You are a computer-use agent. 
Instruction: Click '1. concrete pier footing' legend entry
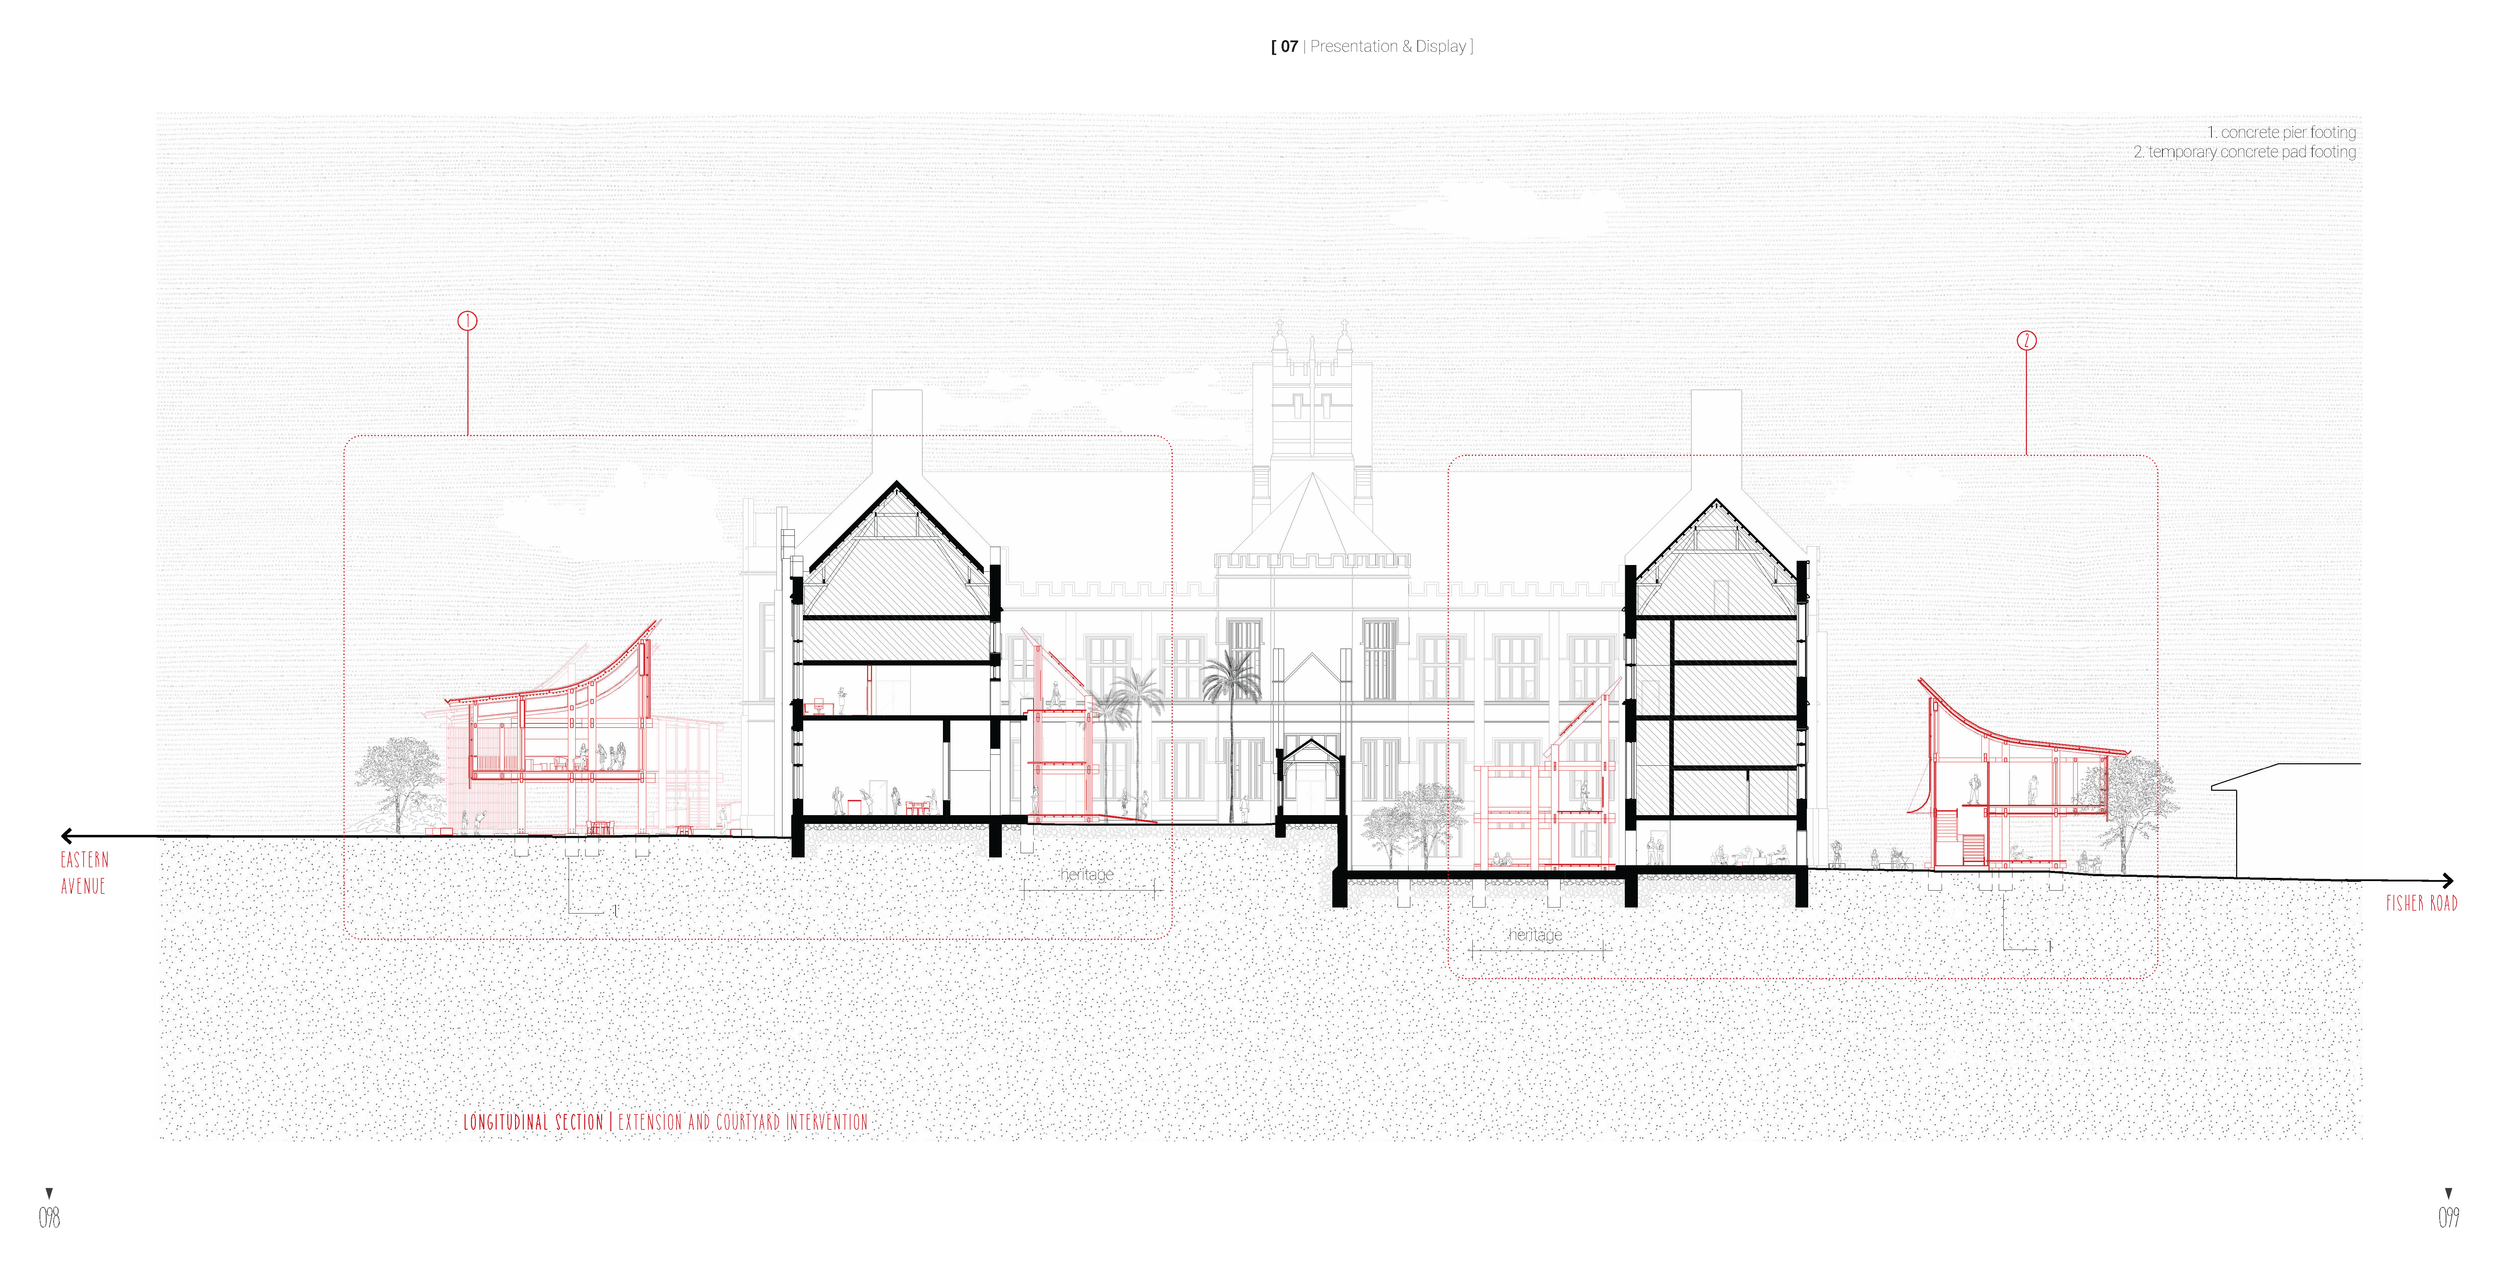[x=2281, y=132]
